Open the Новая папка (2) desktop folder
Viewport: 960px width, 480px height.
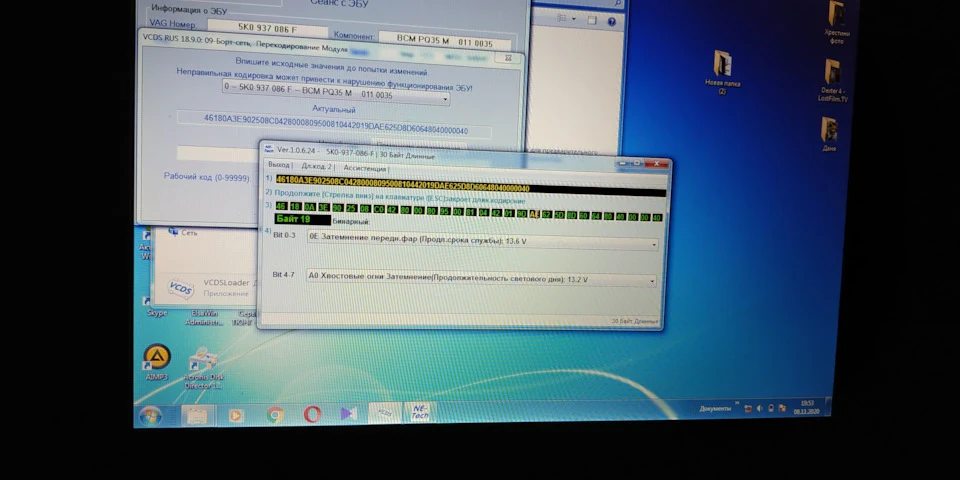click(x=722, y=71)
